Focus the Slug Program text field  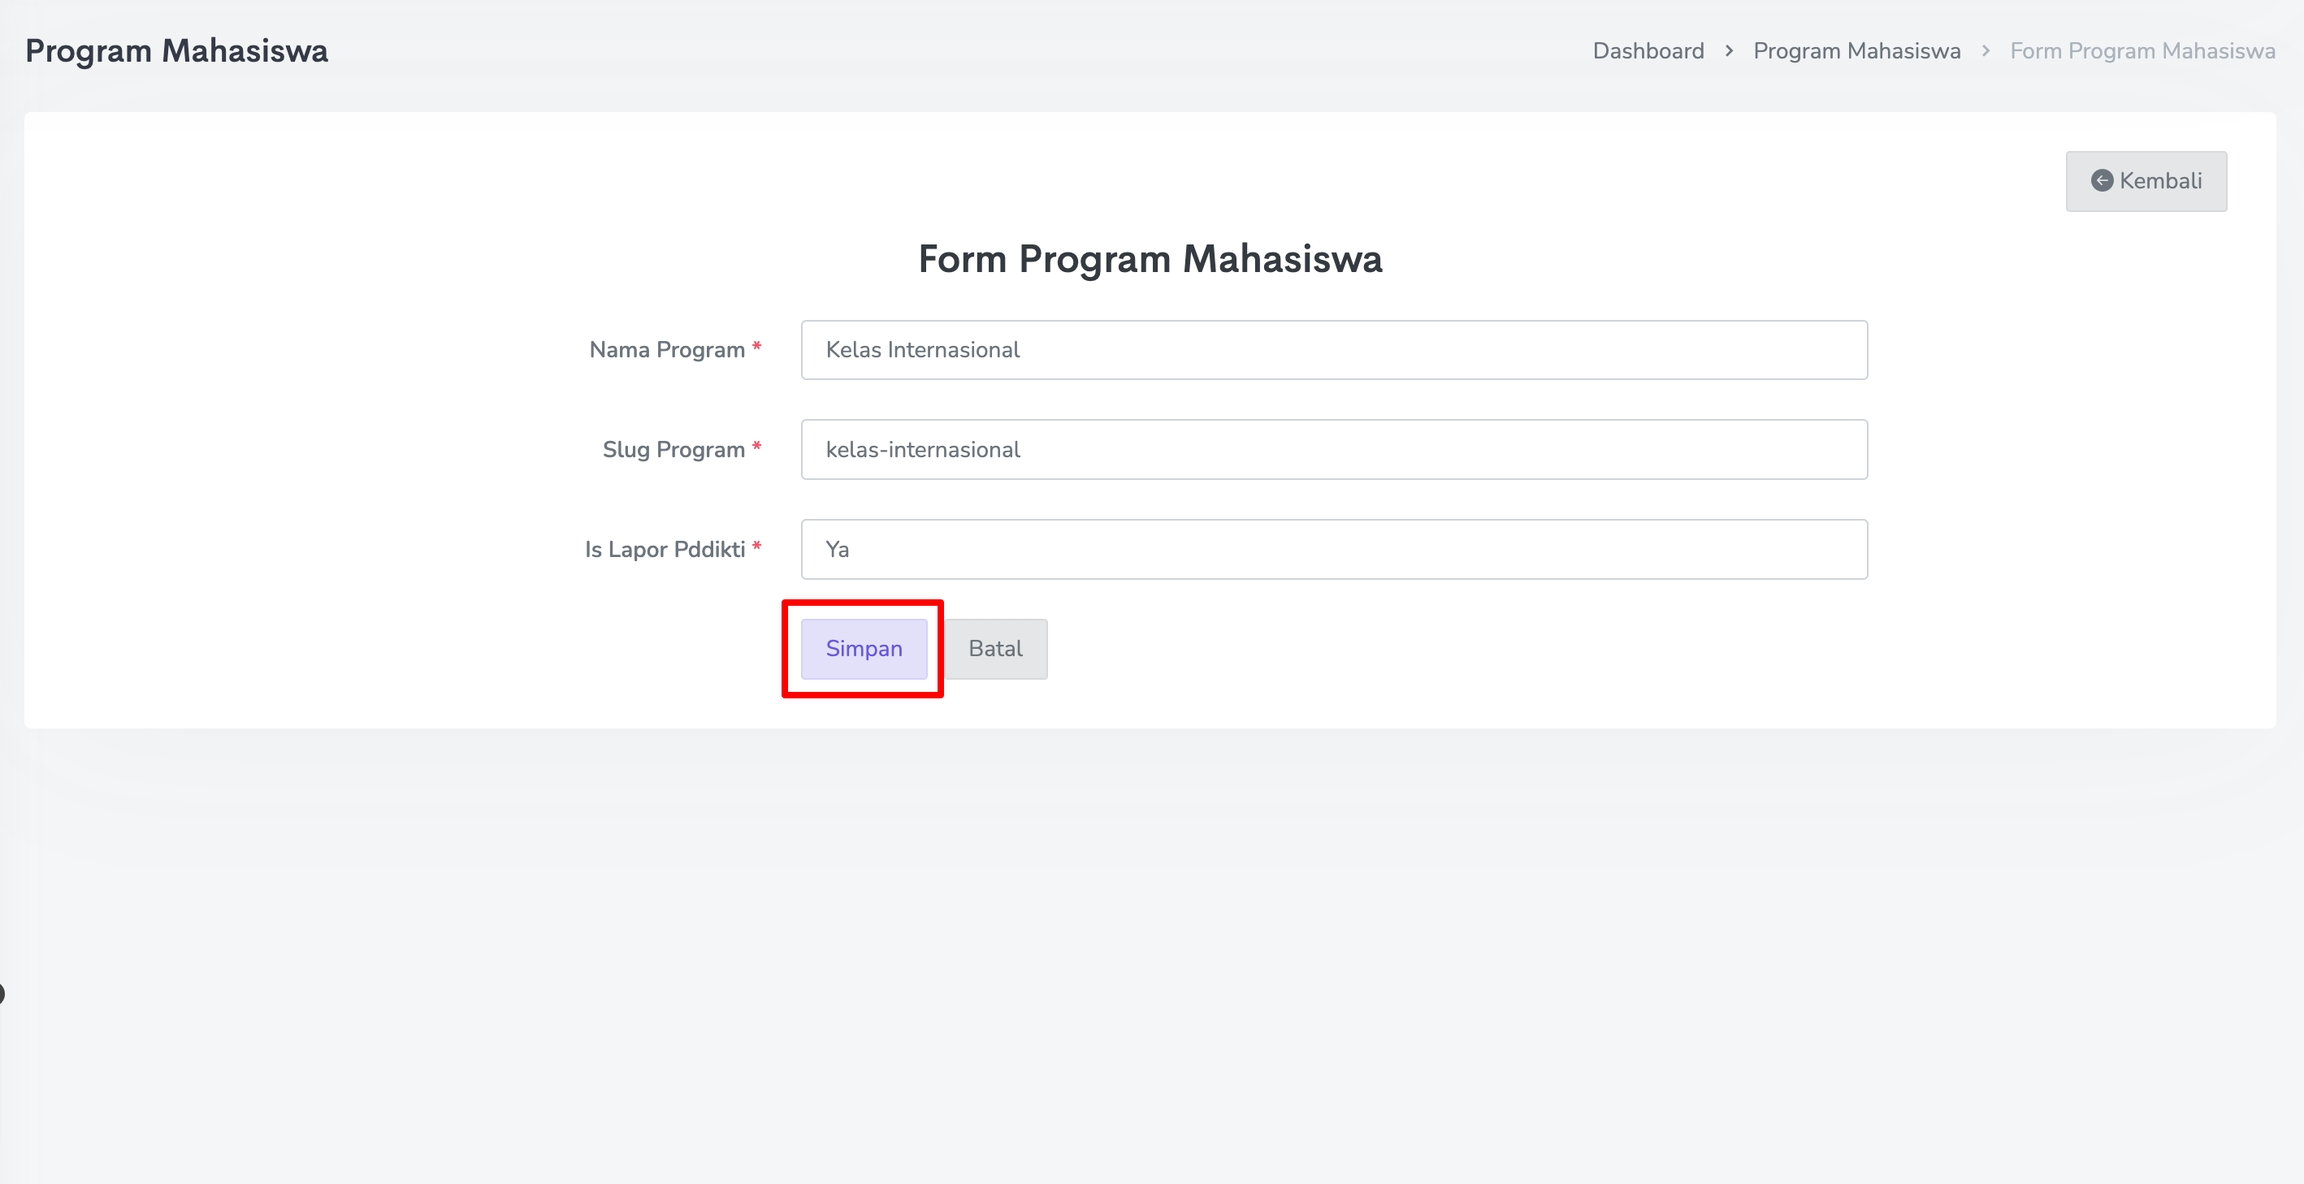point(1334,450)
